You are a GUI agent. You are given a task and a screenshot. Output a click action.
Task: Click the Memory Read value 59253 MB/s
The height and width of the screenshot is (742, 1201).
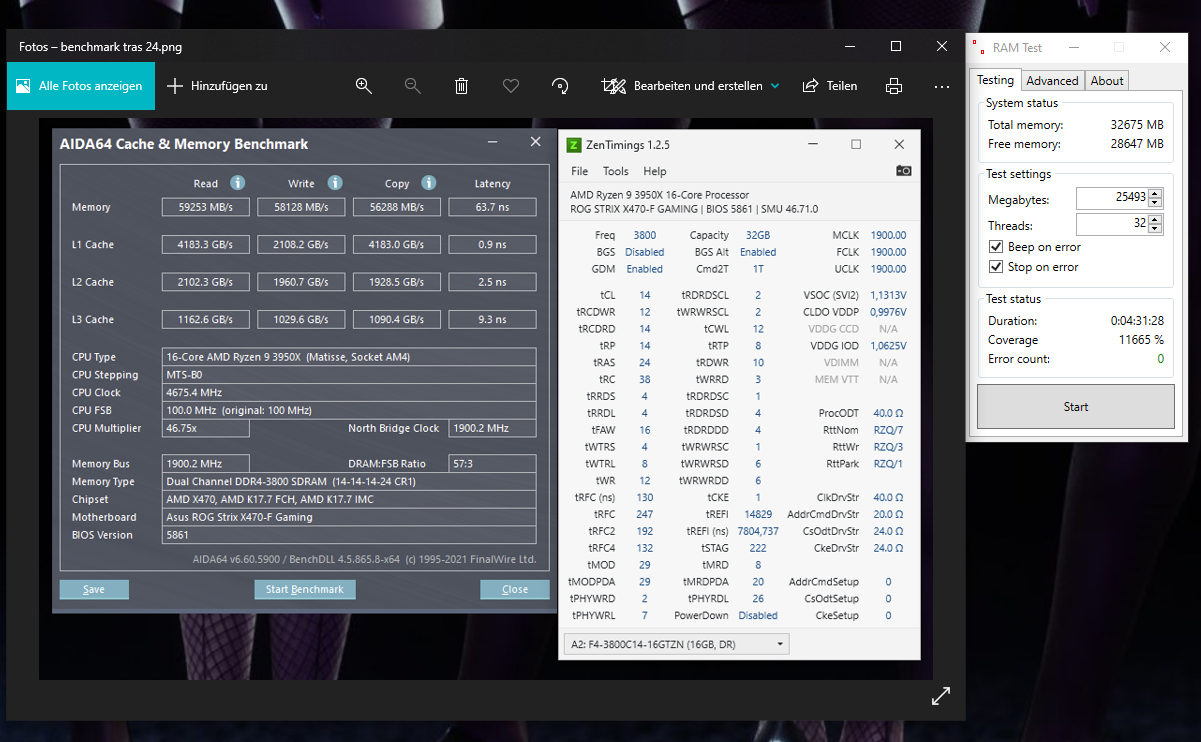click(206, 207)
